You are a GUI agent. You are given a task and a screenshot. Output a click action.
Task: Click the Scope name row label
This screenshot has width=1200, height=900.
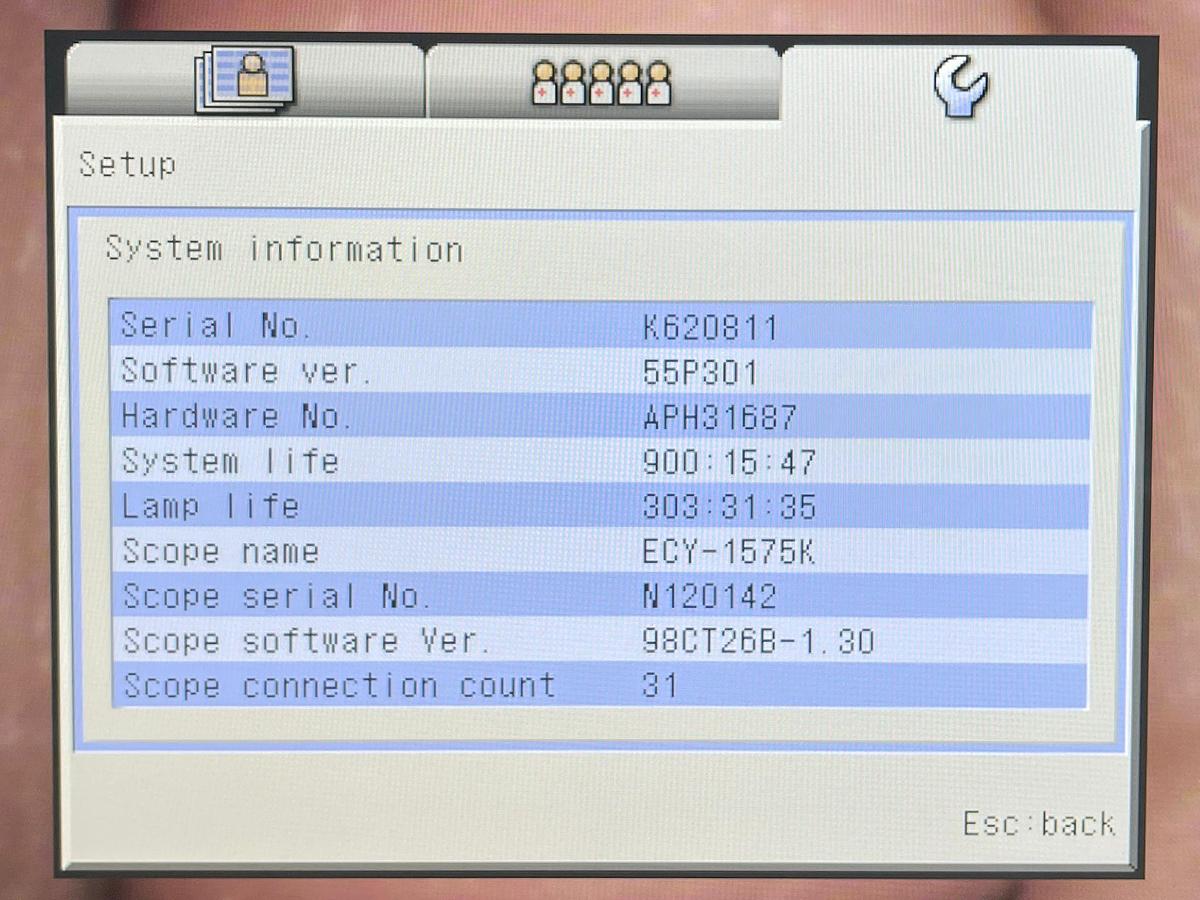pos(220,552)
